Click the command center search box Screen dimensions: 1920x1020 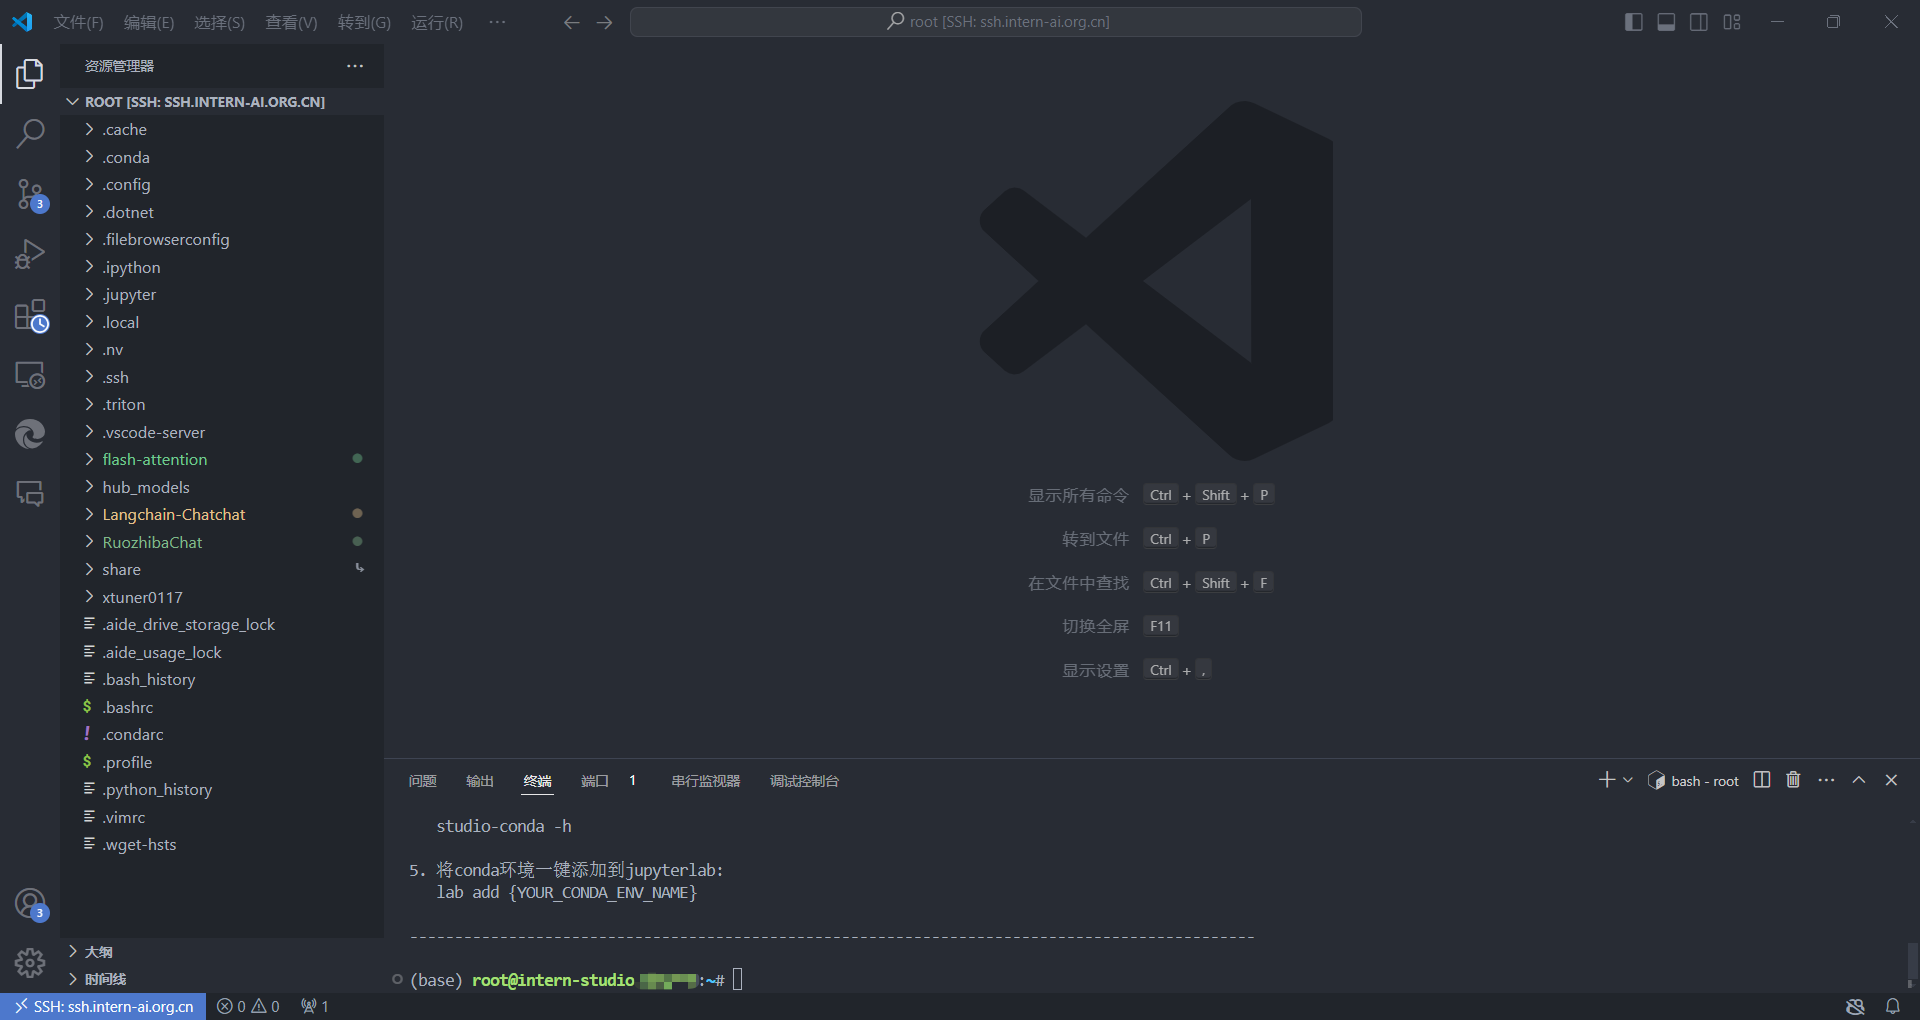996,22
